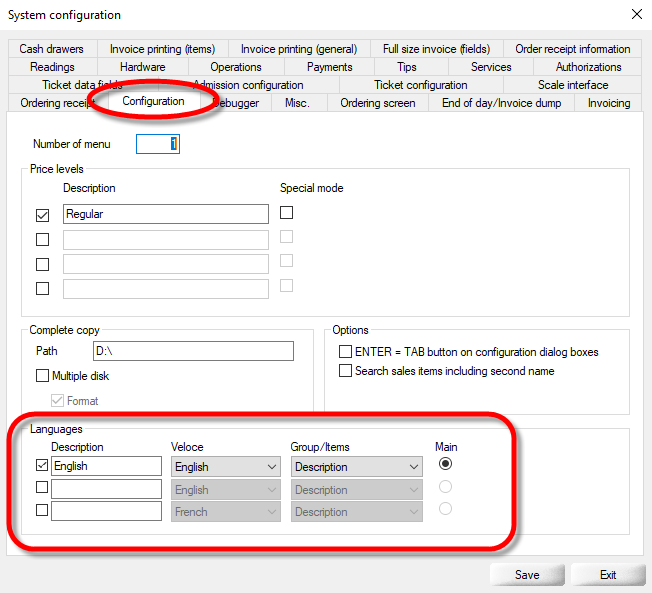The height and width of the screenshot is (593, 652).
Task: Click the Number of menu field
Action: click(x=158, y=144)
